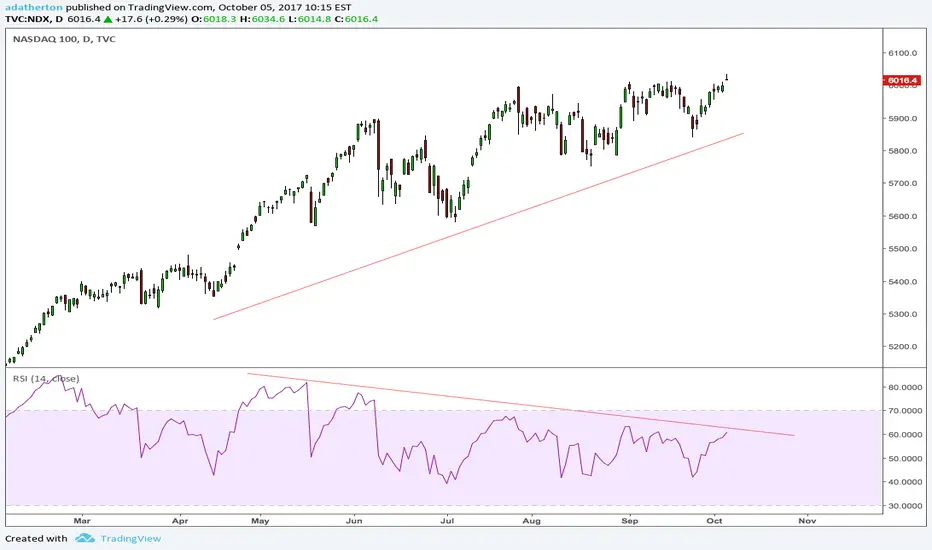Screen dimensions: 932x550
Task: Click the 5900.0 price axis label
Action: pyautogui.click(x=903, y=118)
